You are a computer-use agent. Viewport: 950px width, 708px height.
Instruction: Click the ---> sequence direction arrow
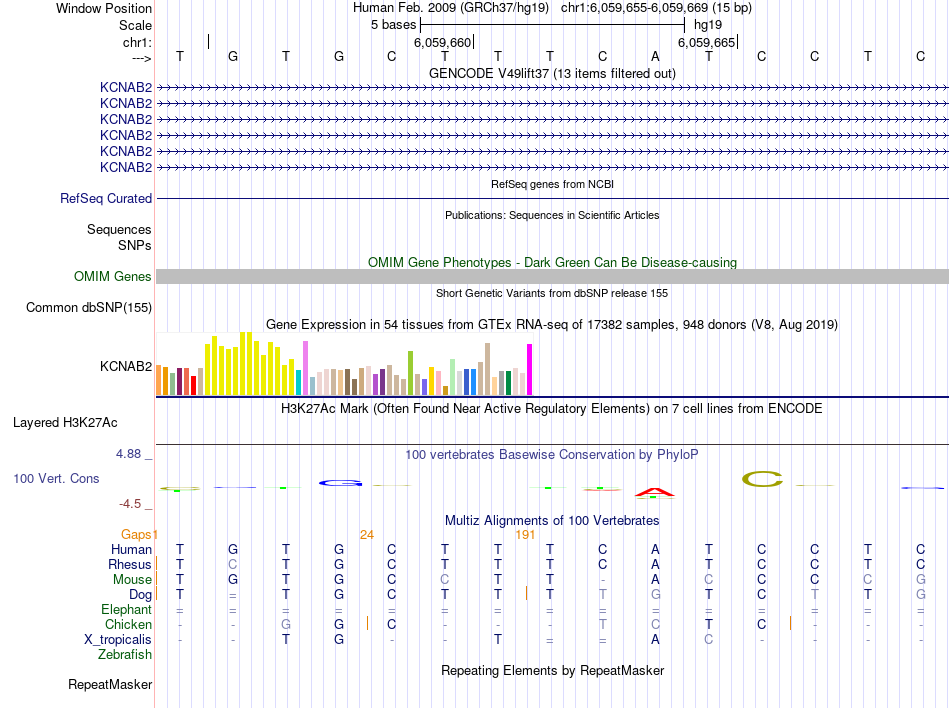[142, 58]
